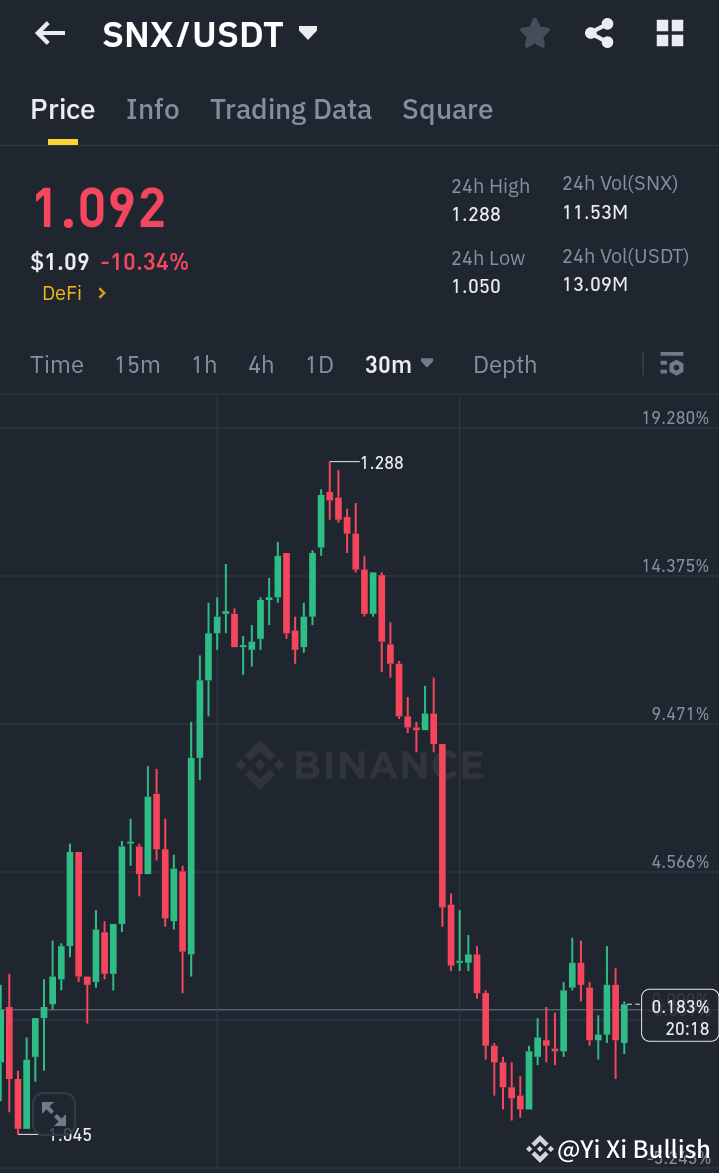
Task: Expand the Time interval options
Action: tap(56, 364)
